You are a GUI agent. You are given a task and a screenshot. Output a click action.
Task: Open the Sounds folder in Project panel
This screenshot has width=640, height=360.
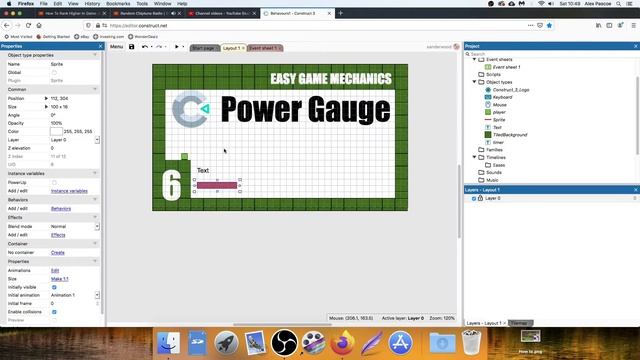click(x=494, y=173)
